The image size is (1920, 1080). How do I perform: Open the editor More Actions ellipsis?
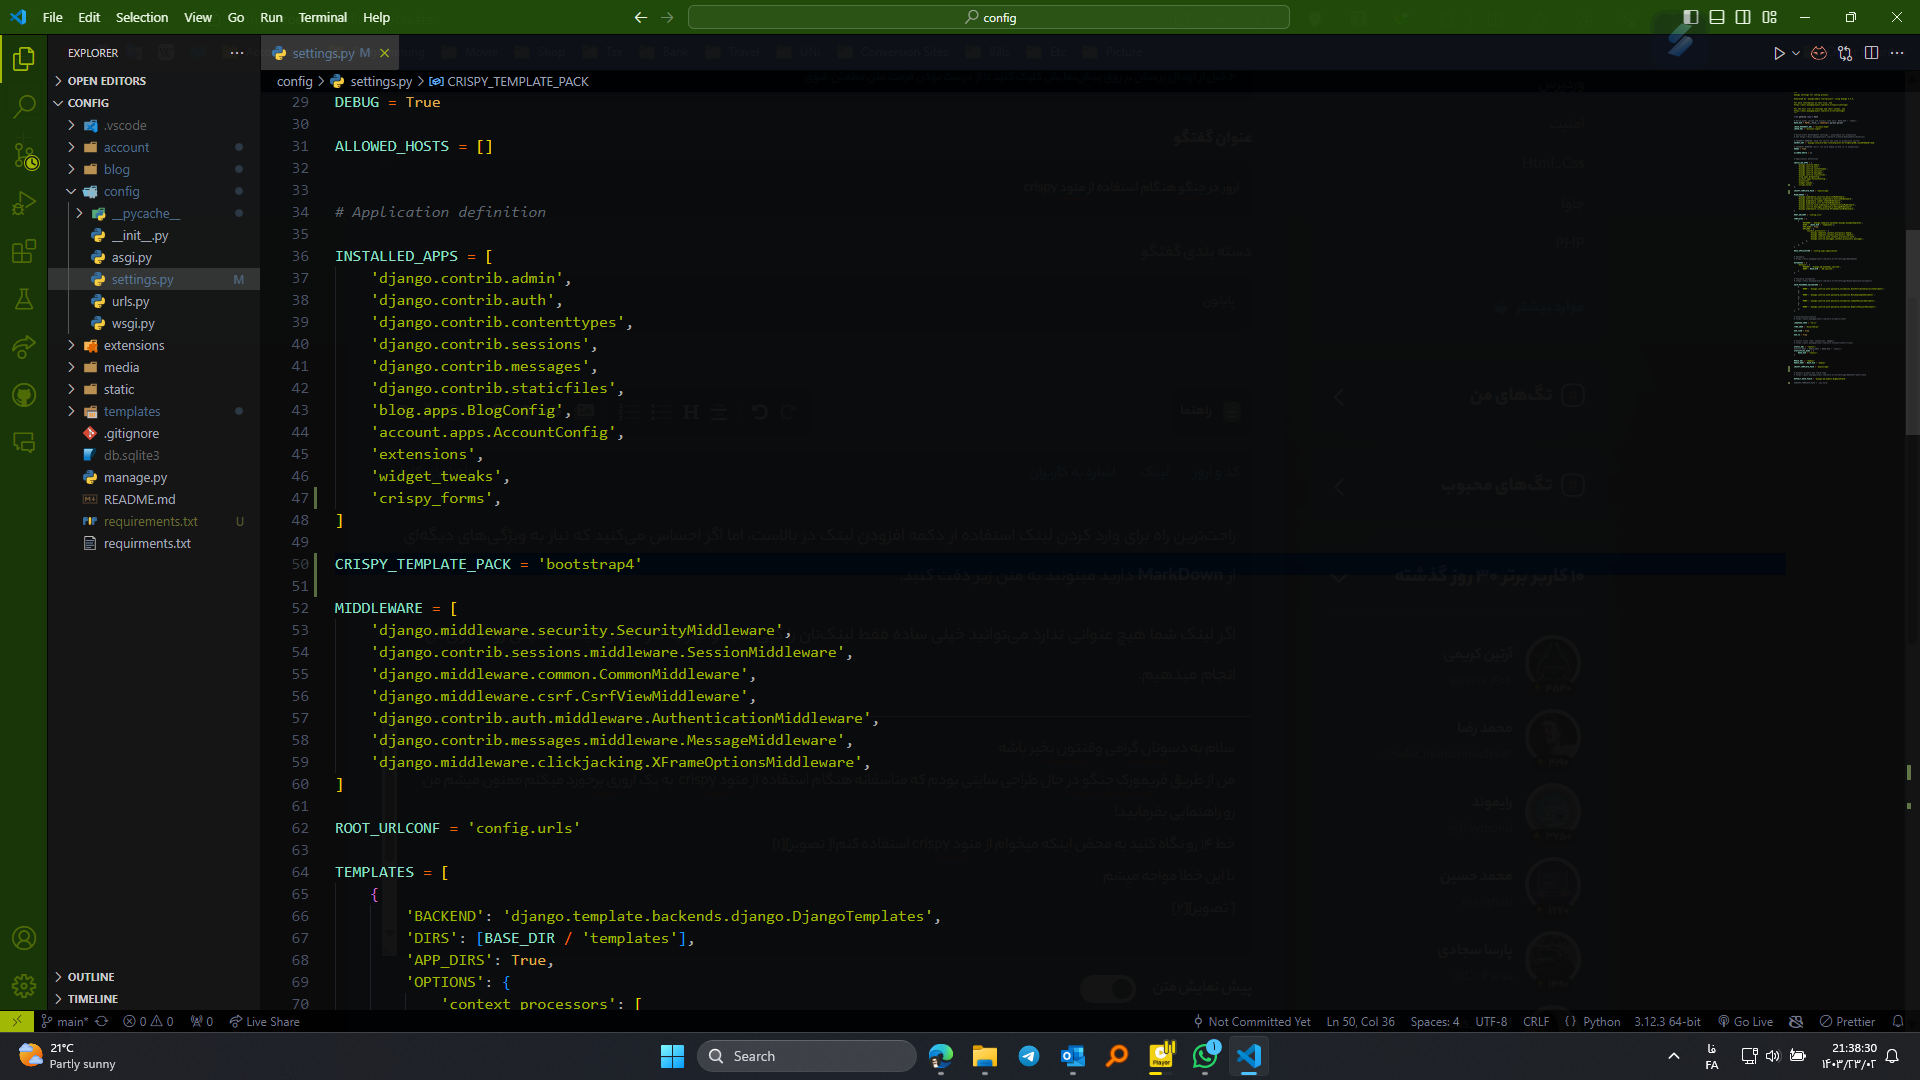pyautogui.click(x=1897, y=53)
